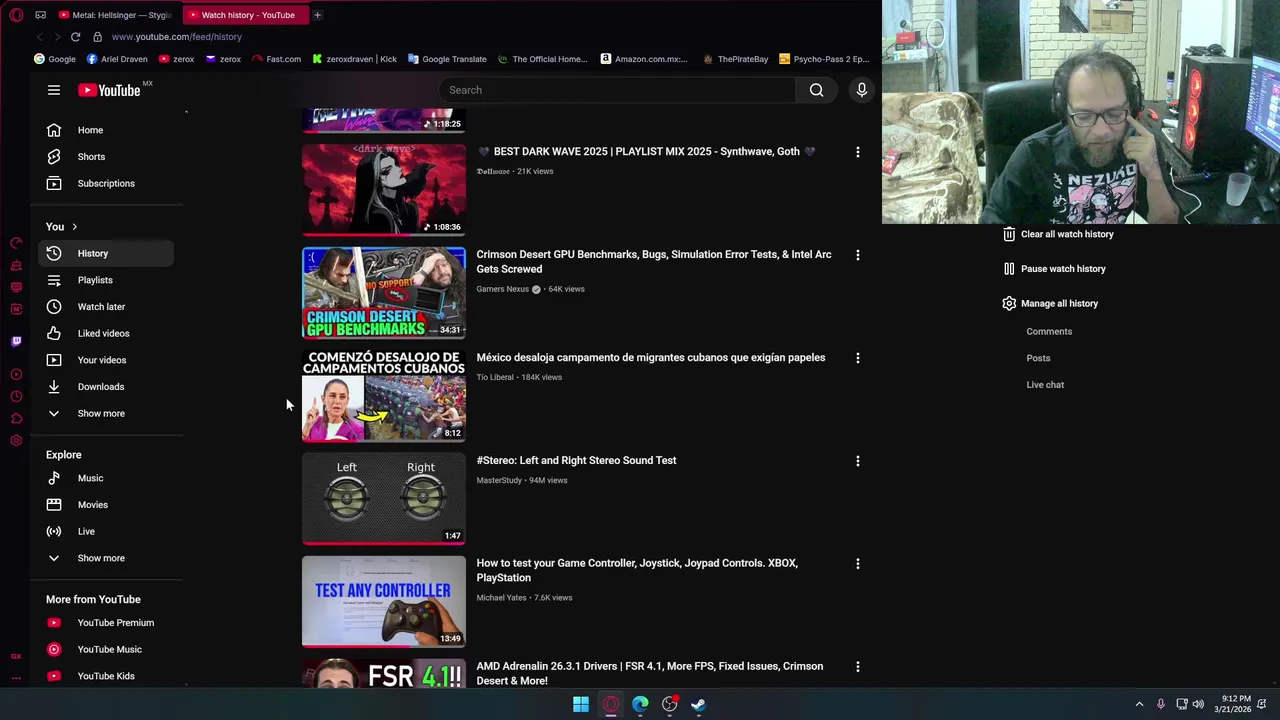Click the address bar URL
Screen dimensions: 1280x720
(177, 37)
